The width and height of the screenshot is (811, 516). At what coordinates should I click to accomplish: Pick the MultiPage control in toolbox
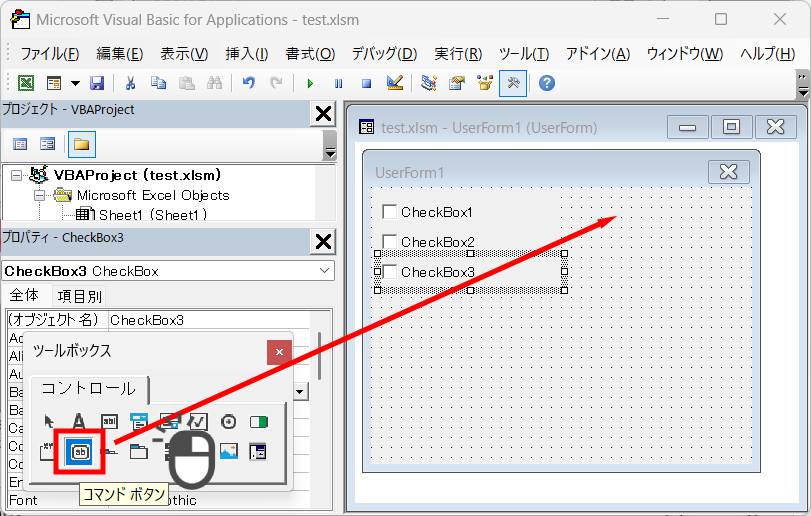[139, 452]
